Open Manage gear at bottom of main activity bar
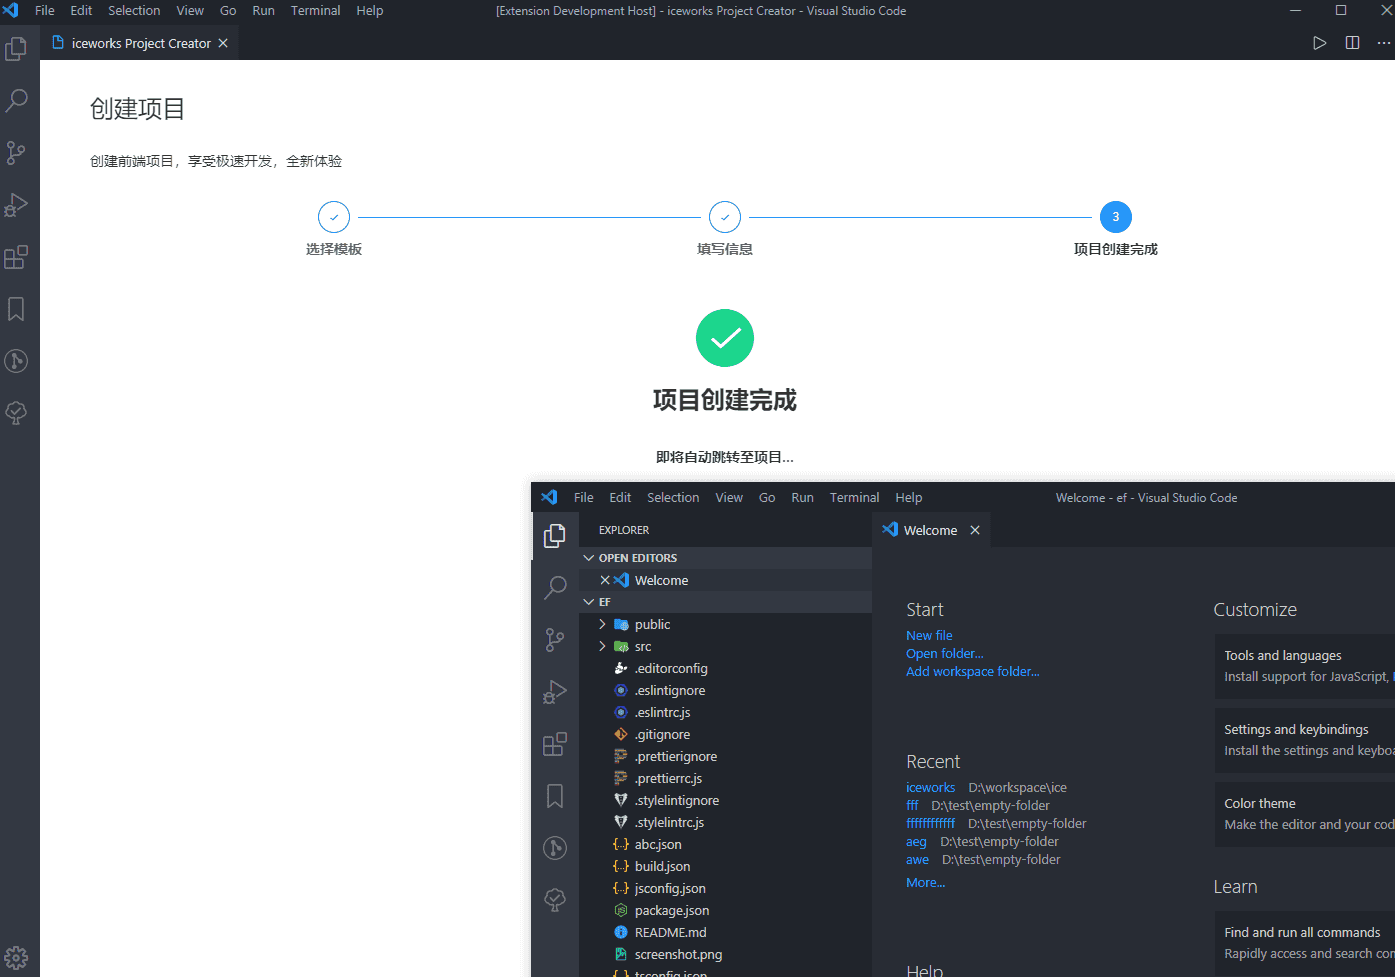Viewport: 1395px width, 977px height. [16, 957]
